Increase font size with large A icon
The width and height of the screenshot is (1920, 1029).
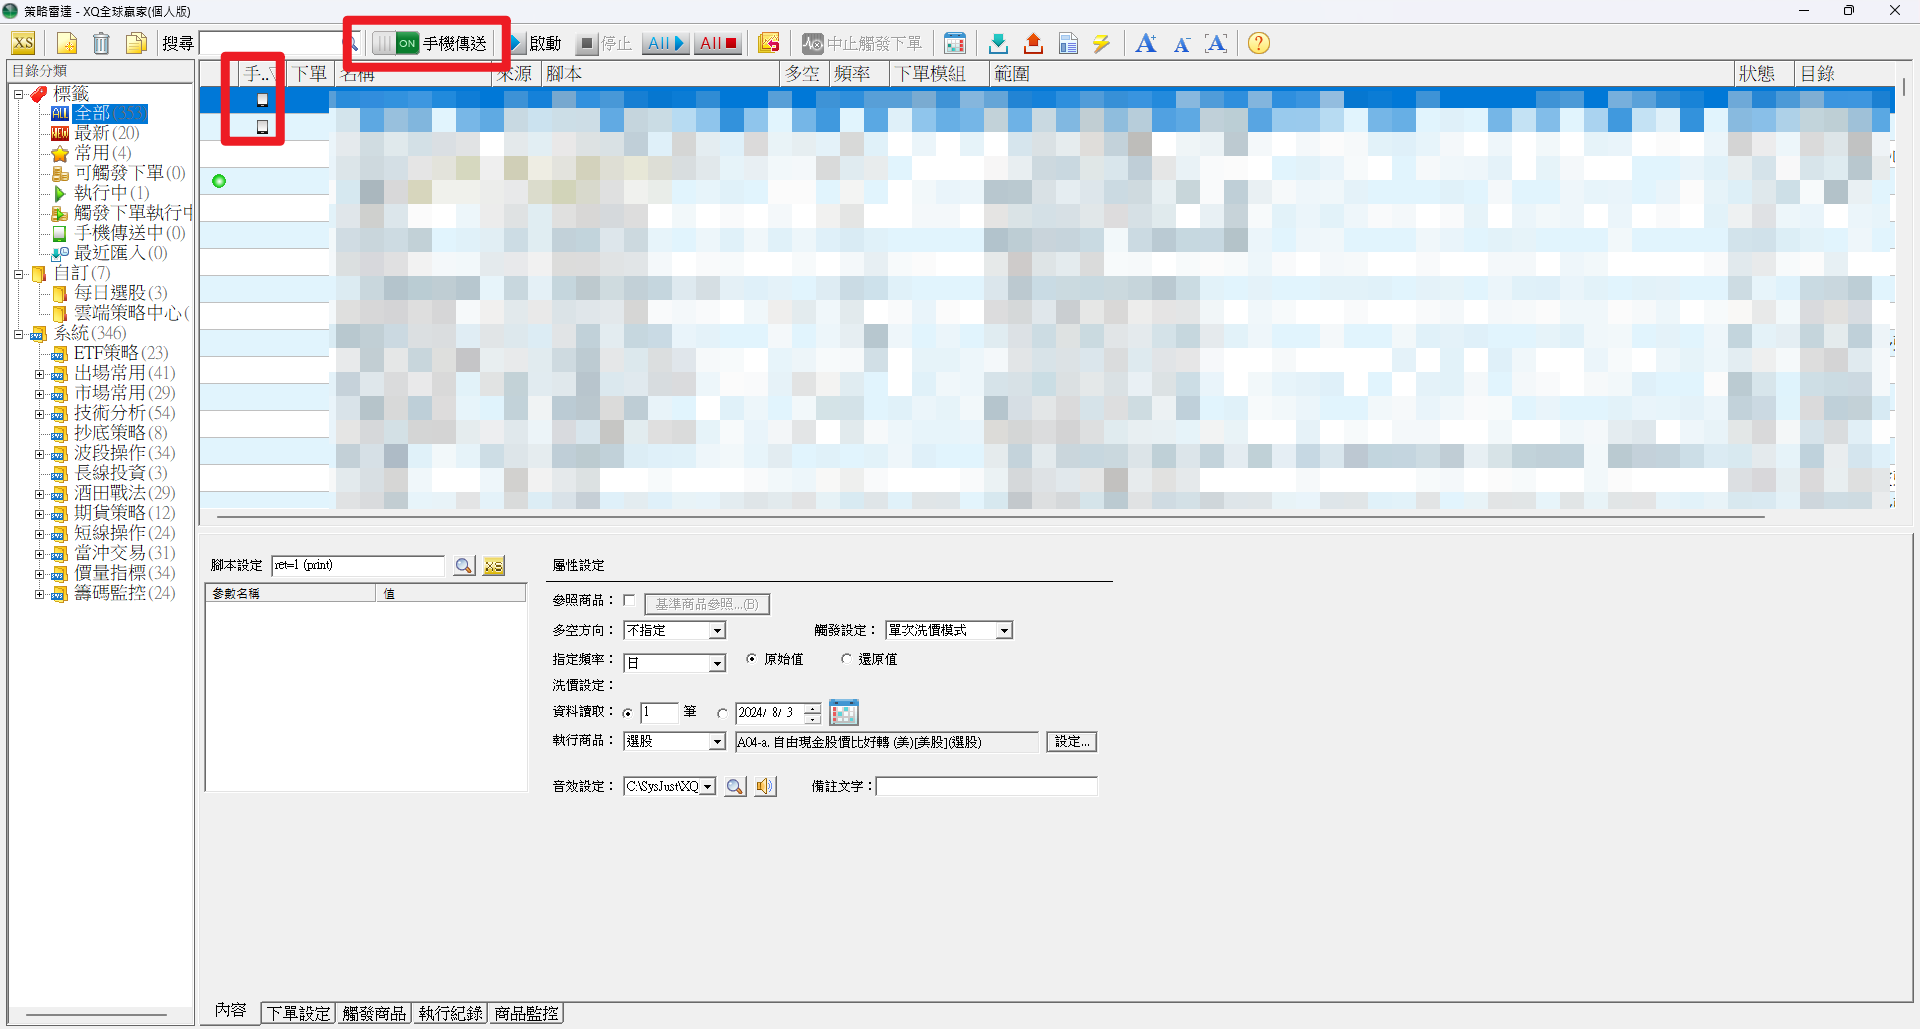coord(1146,43)
